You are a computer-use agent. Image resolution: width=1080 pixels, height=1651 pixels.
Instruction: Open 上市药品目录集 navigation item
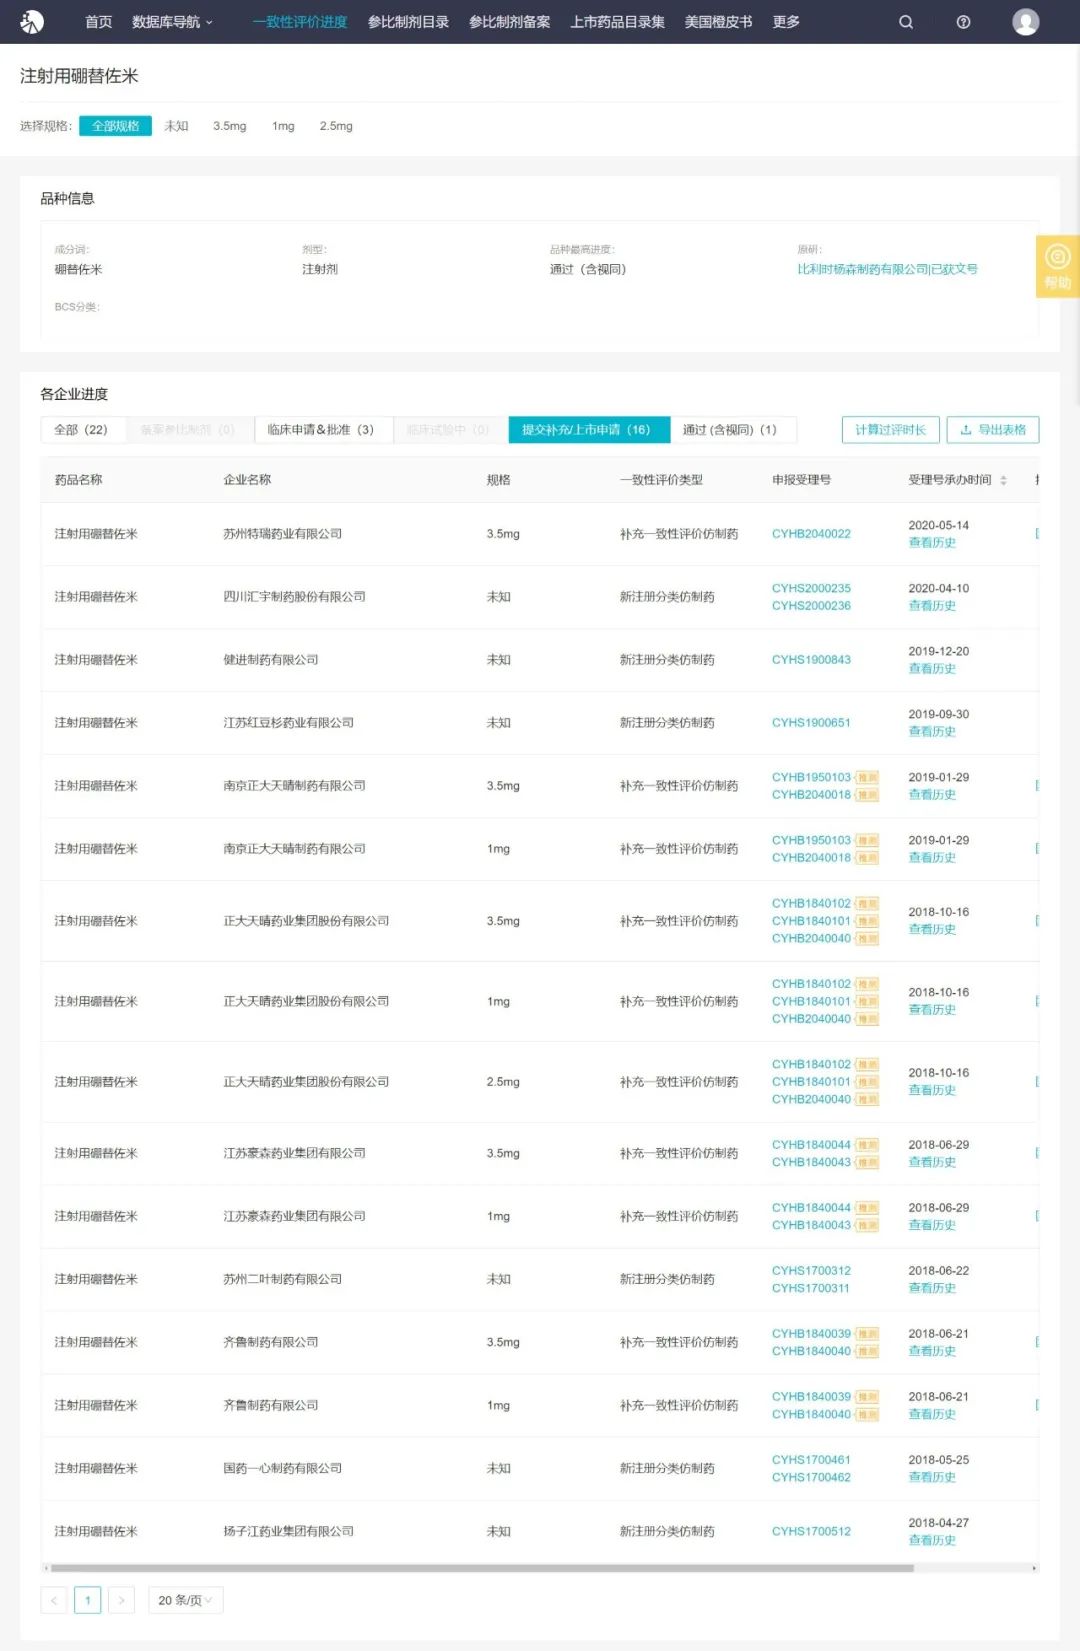(x=617, y=22)
